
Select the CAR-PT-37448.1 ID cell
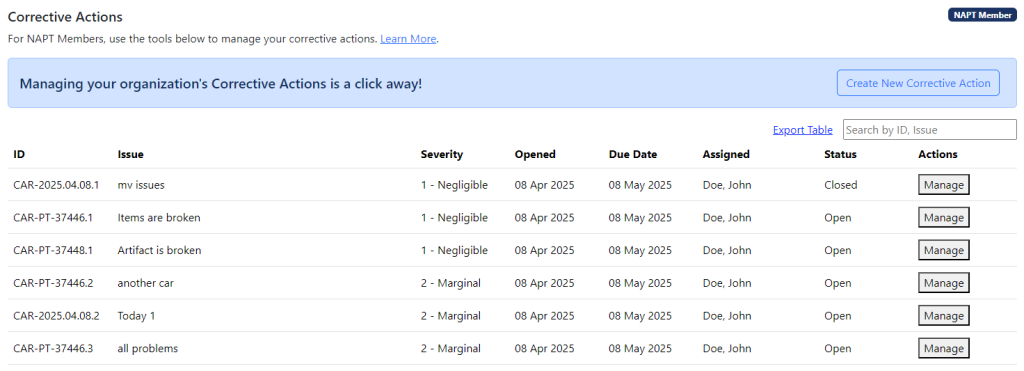tap(53, 250)
